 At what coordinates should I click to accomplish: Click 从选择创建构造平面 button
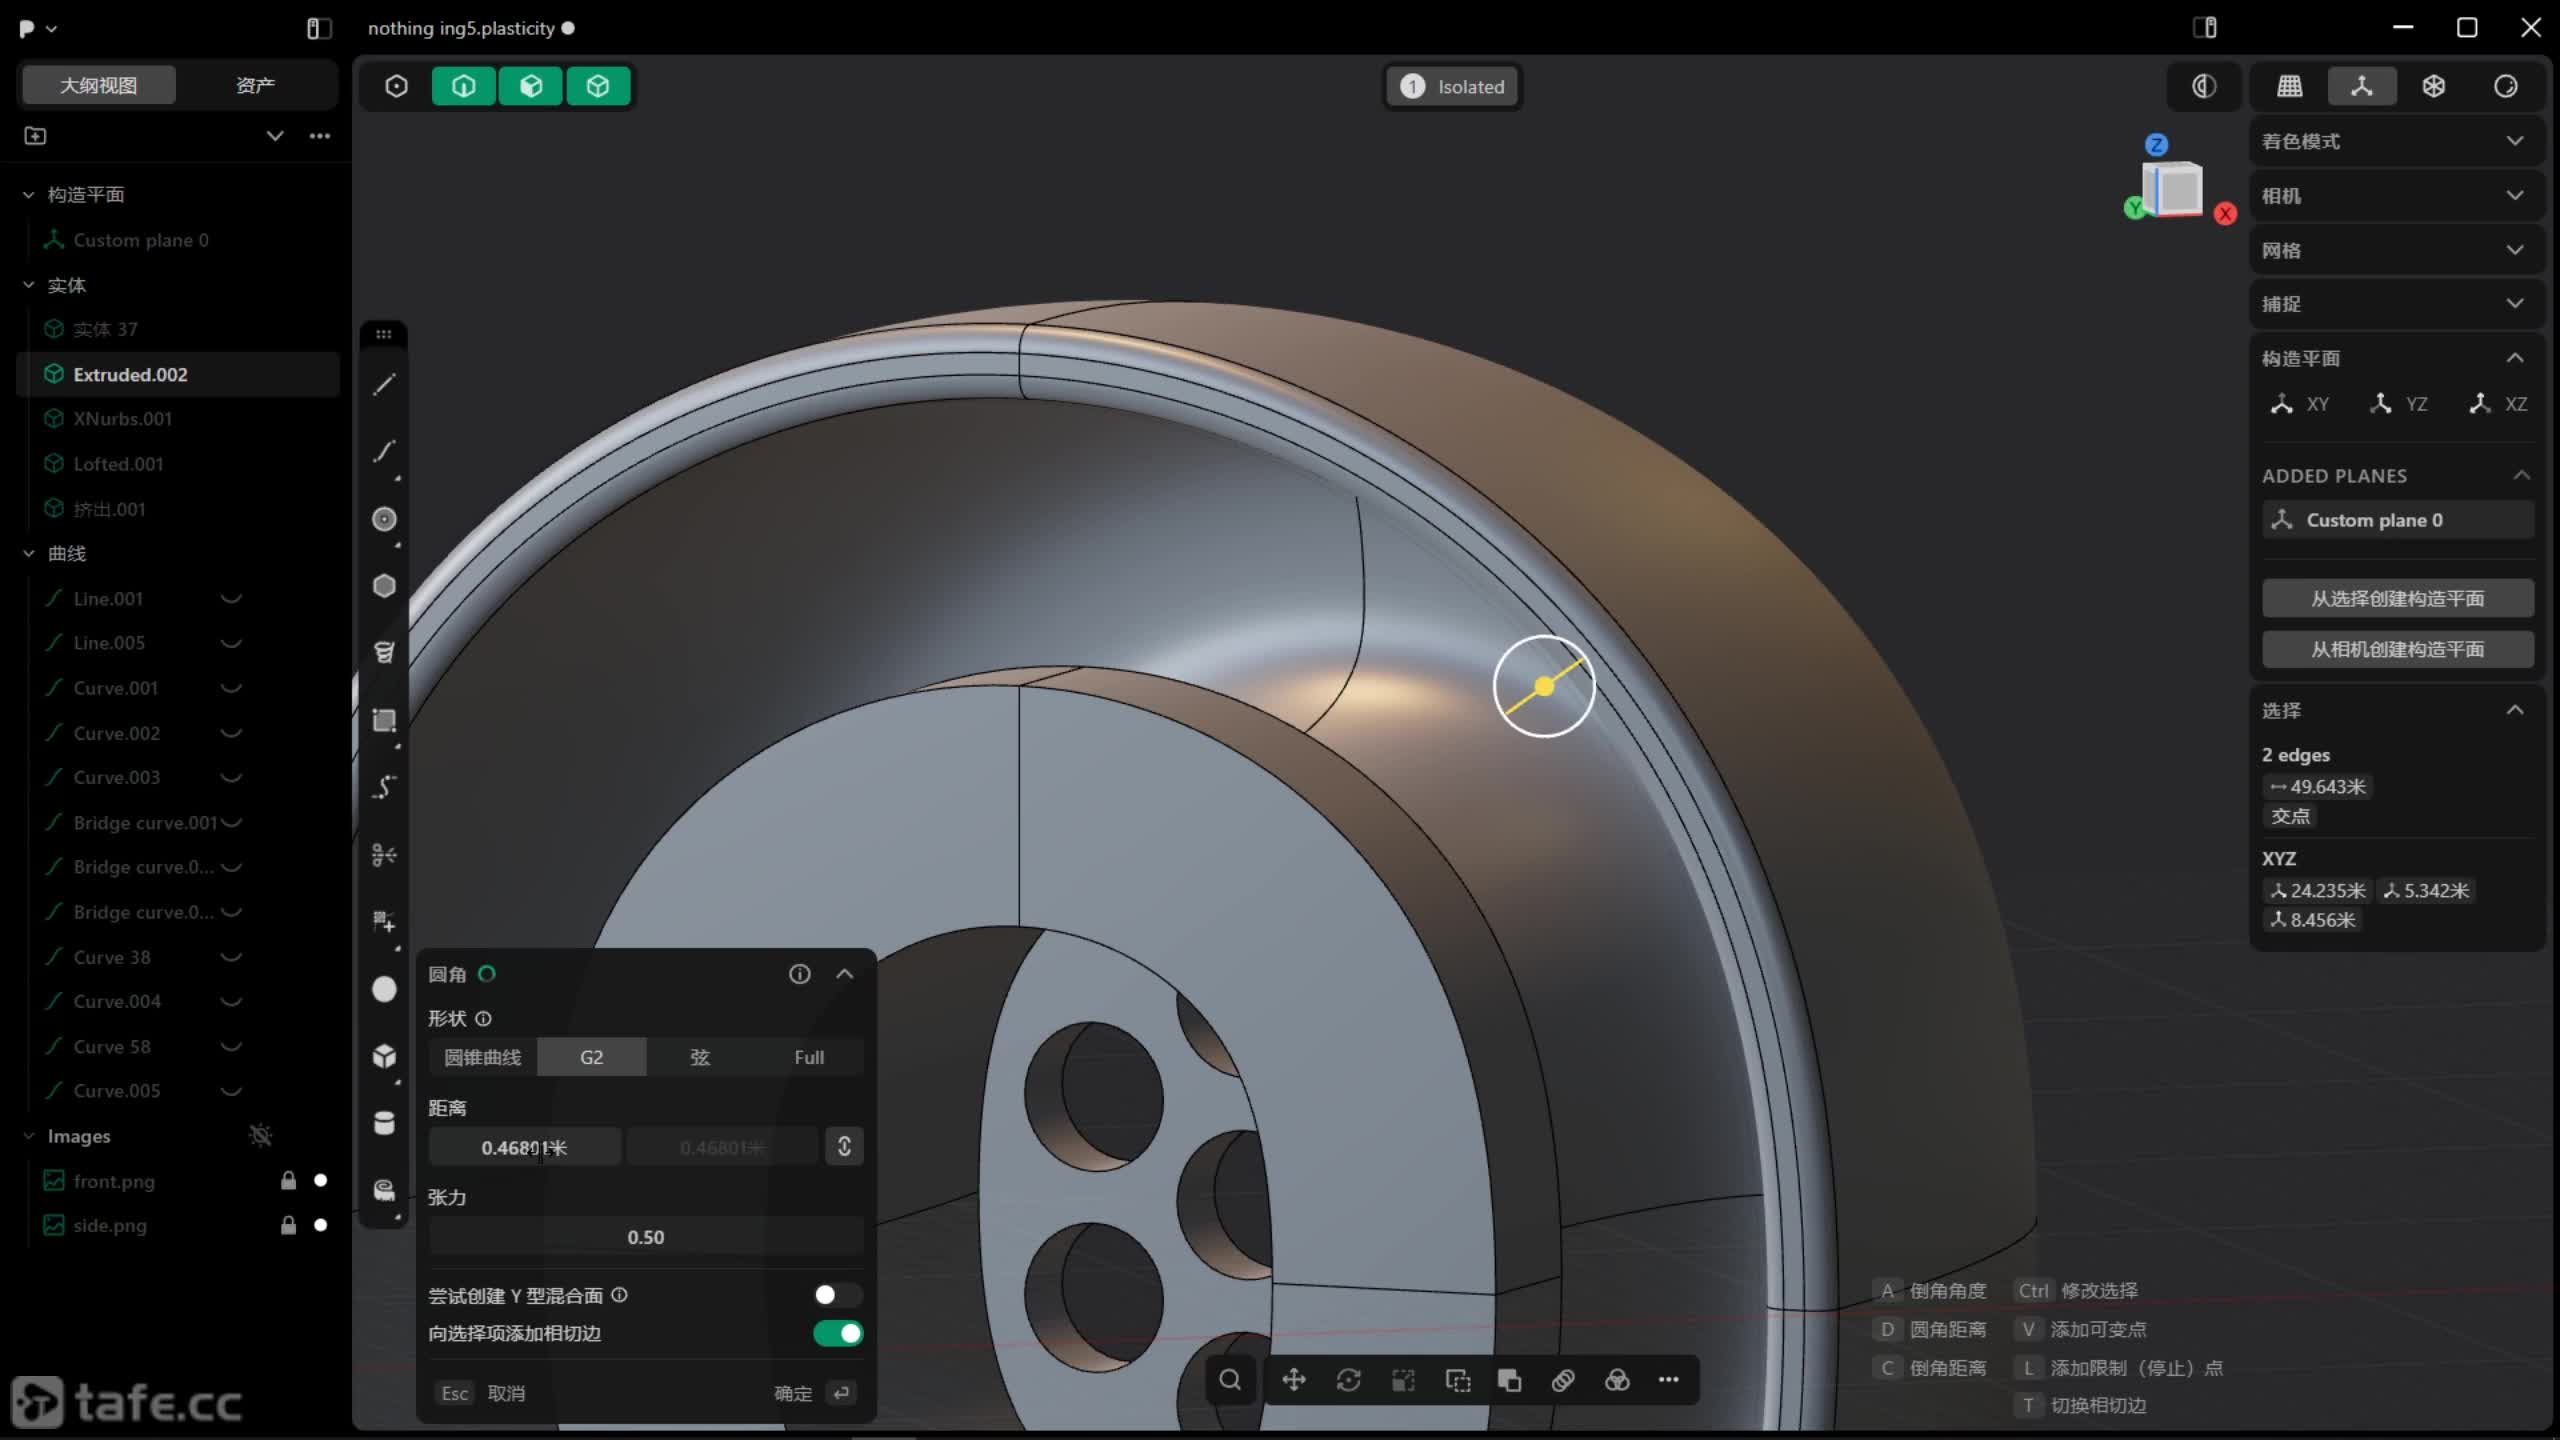(x=2397, y=598)
